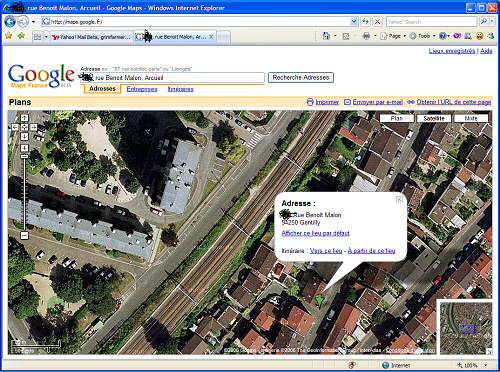Close the rue Benoit Malon tab

pyautogui.click(x=211, y=37)
